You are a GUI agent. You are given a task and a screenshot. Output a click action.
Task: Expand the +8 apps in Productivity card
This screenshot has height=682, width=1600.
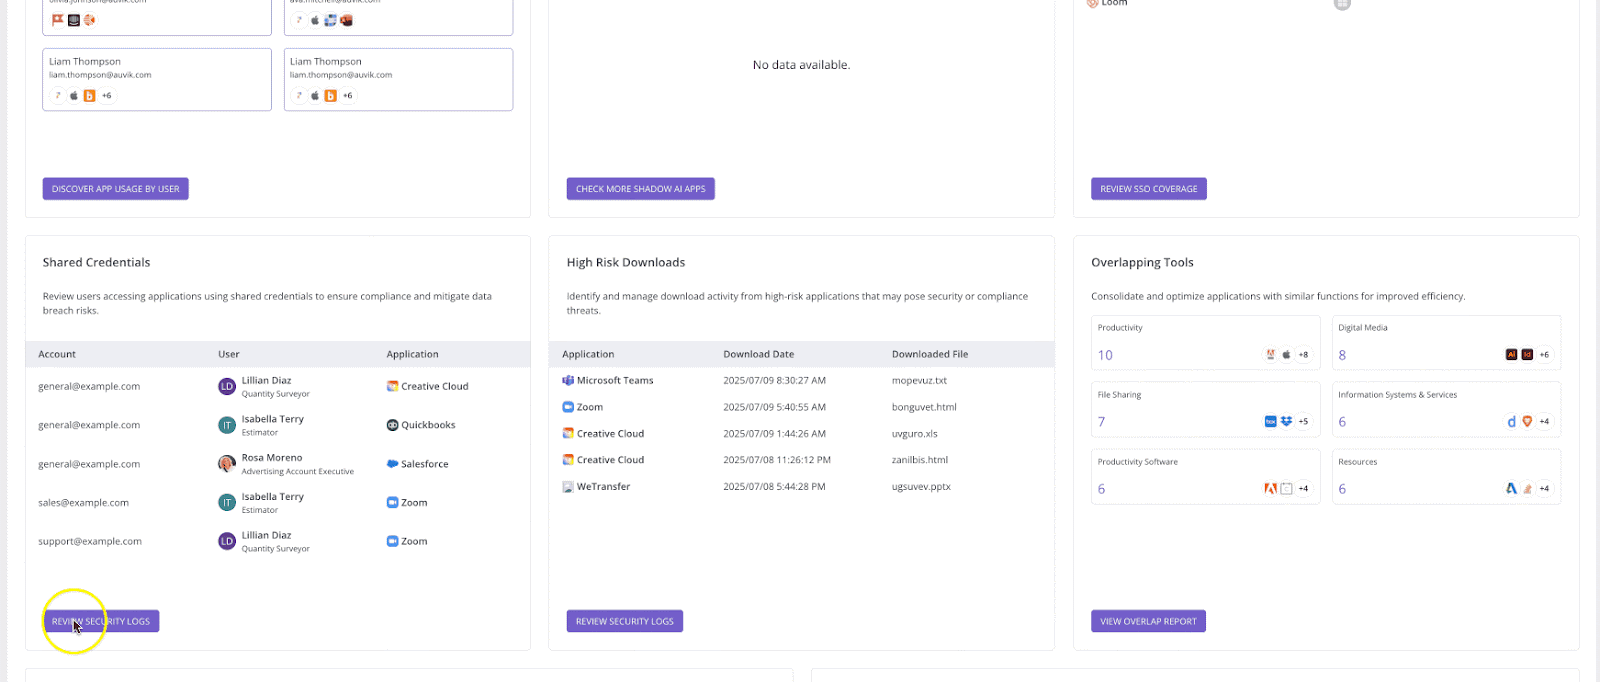coord(1303,355)
